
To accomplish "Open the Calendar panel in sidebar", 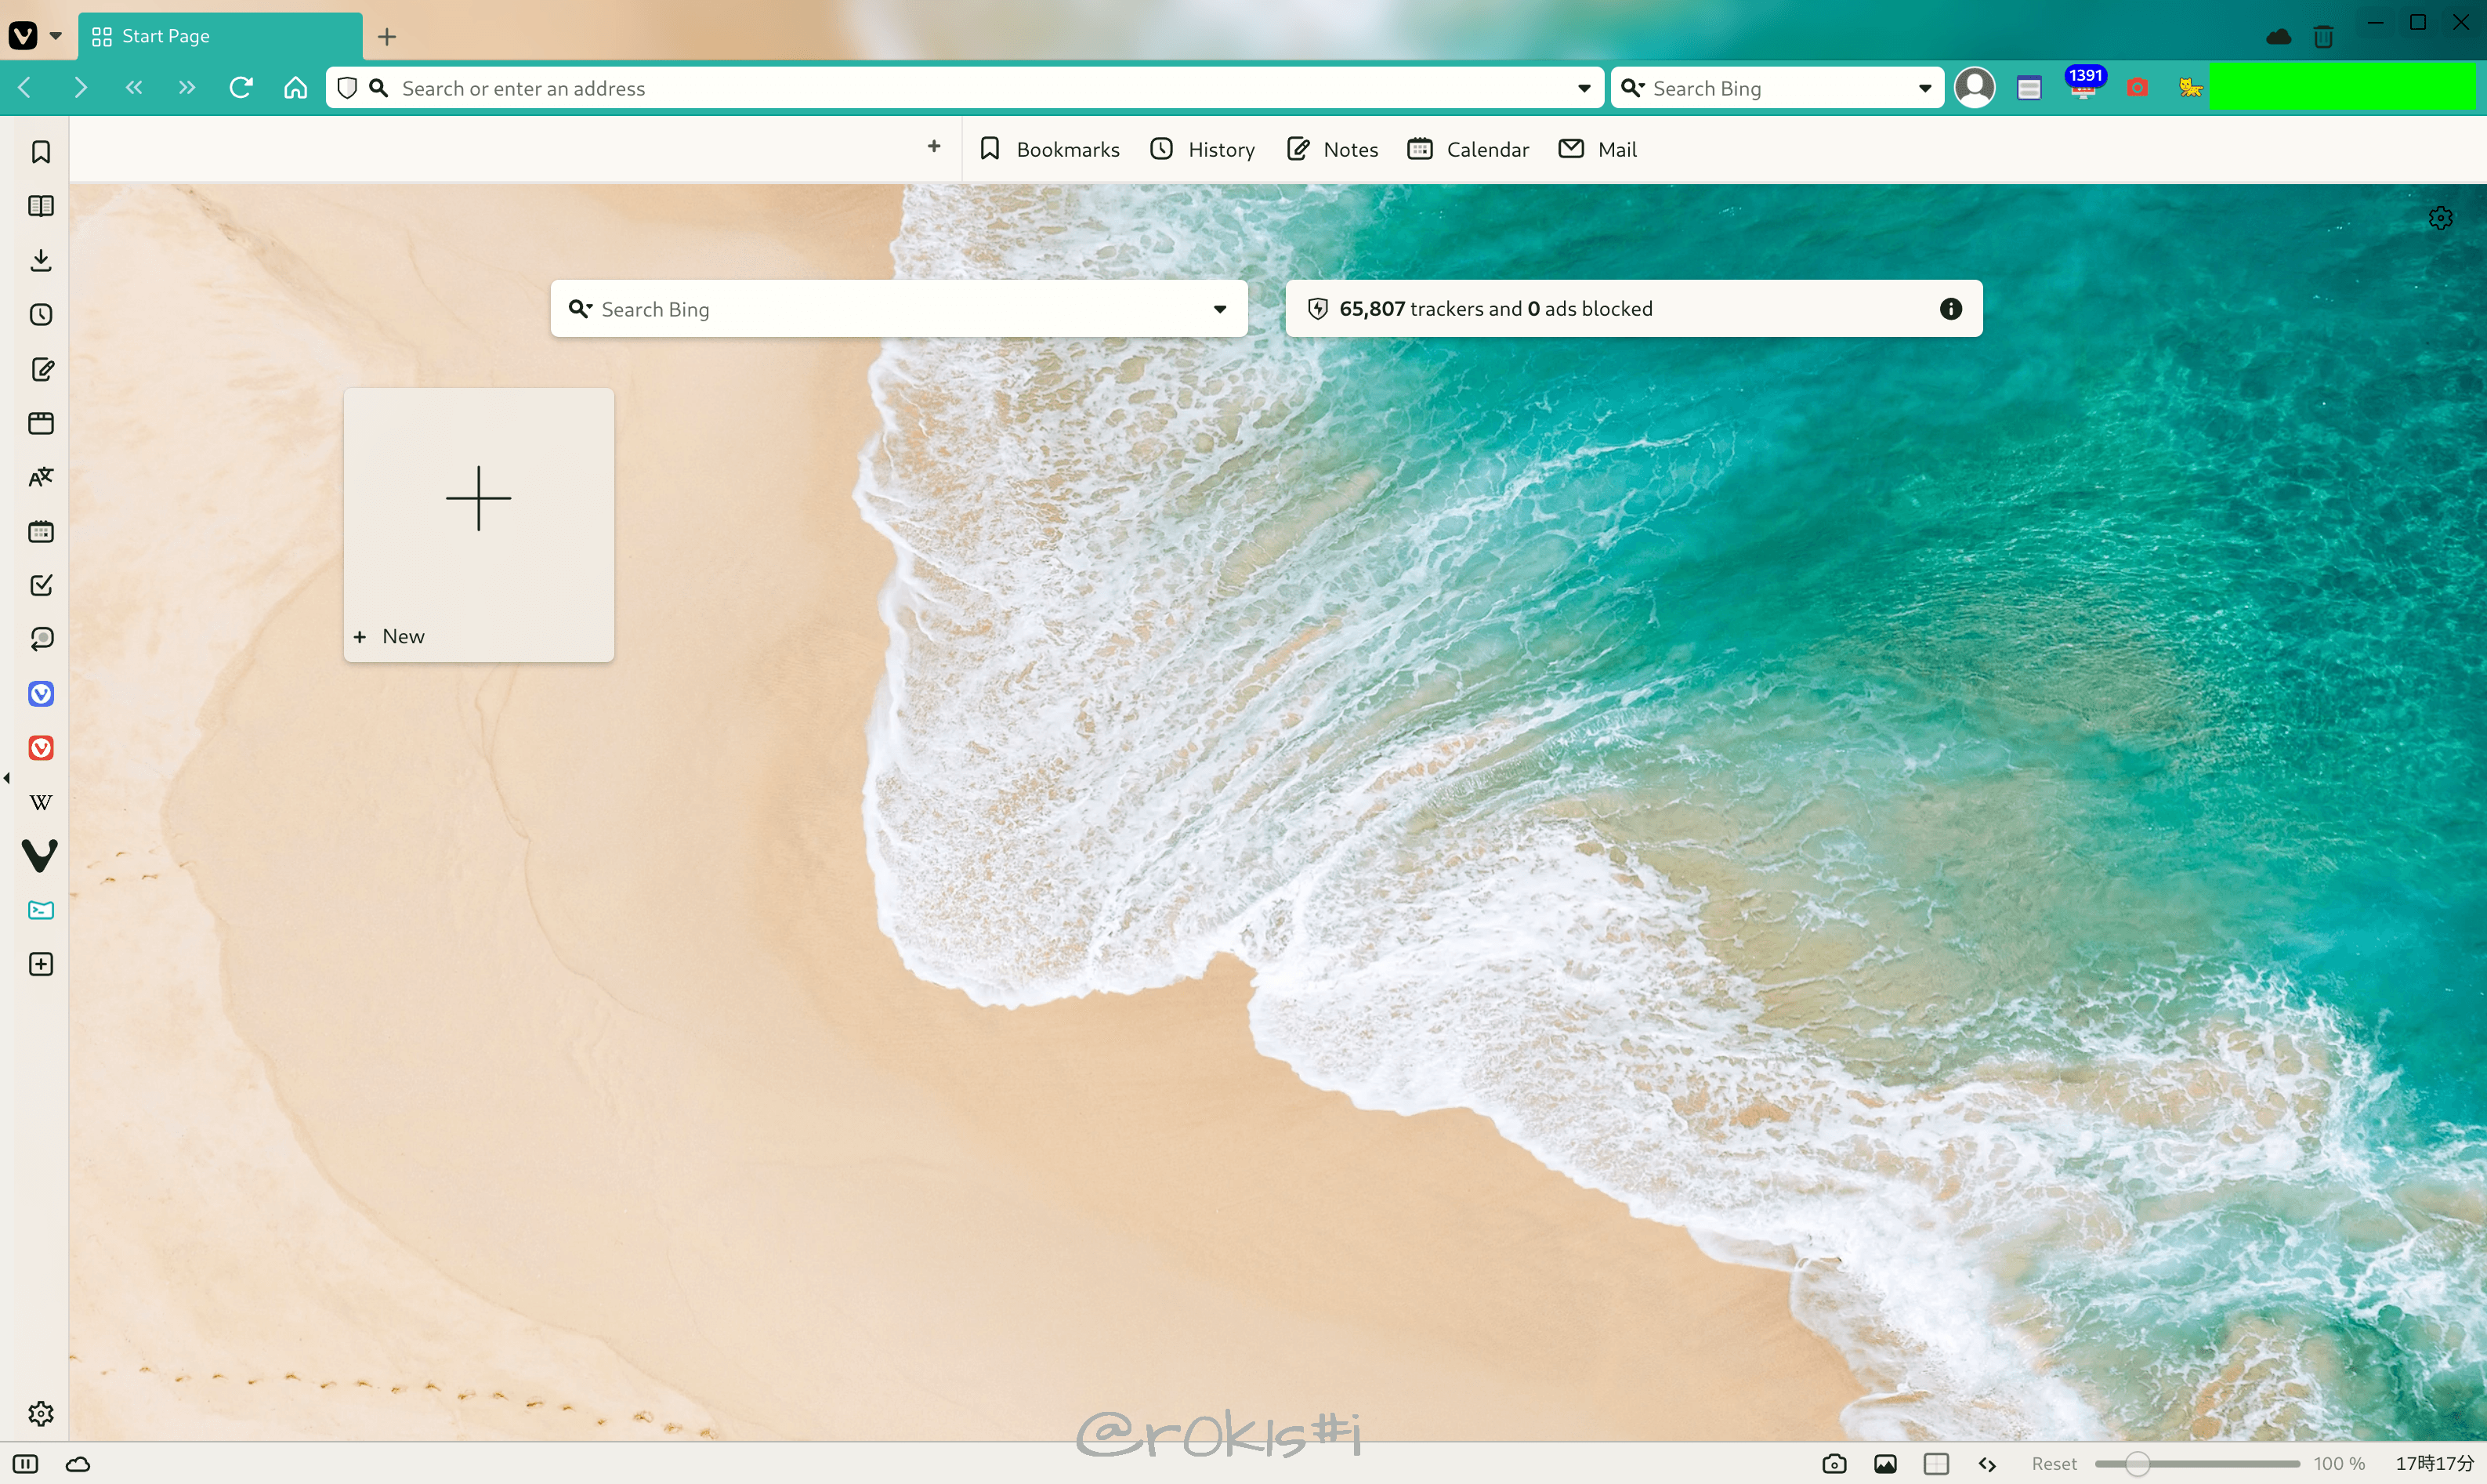I will coord(41,531).
